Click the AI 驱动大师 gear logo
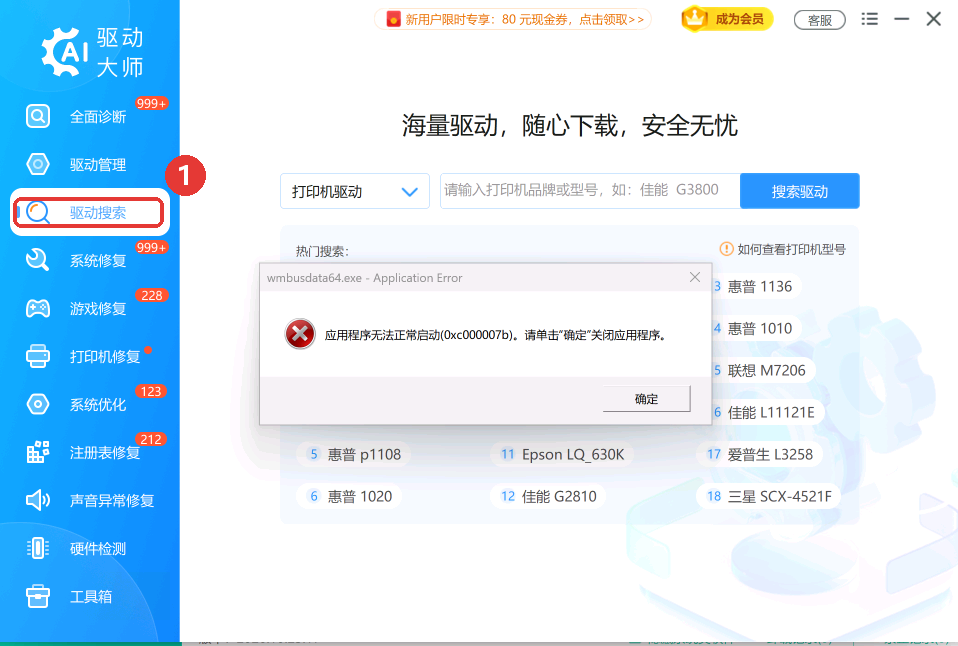 point(64,52)
